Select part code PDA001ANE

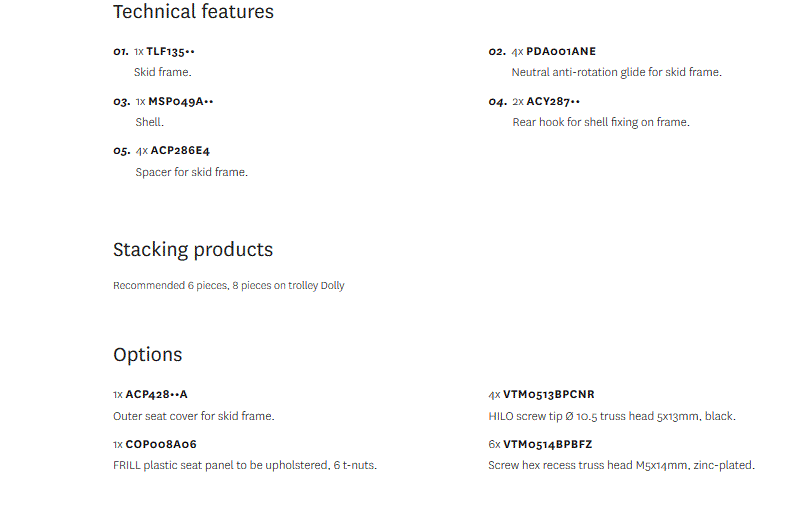[561, 52]
